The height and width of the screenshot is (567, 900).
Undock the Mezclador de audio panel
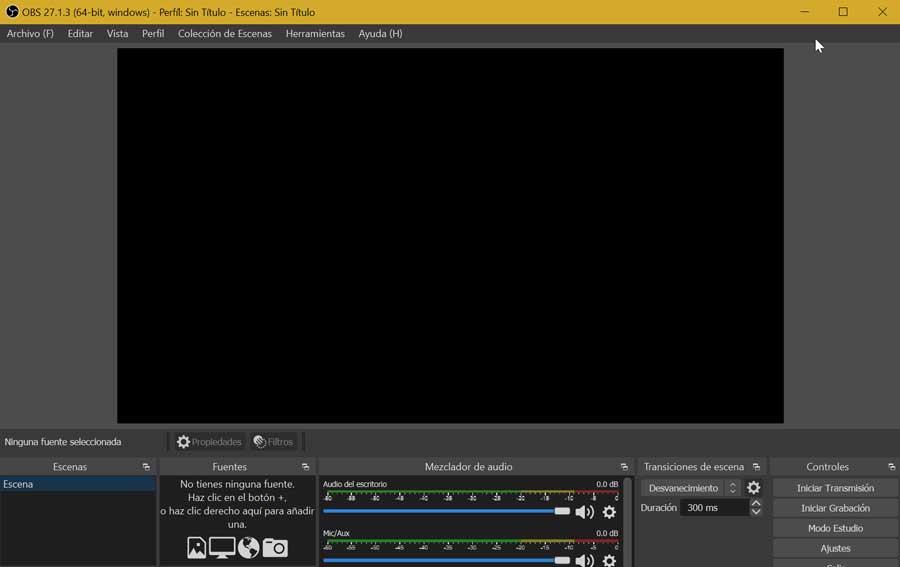(x=624, y=467)
